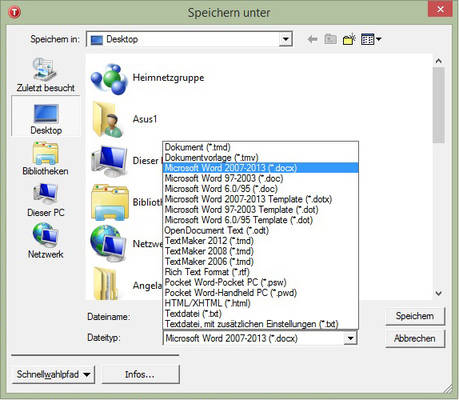Click the scroll down arrow of file list
This screenshot has width=459, height=400.
click(x=439, y=293)
